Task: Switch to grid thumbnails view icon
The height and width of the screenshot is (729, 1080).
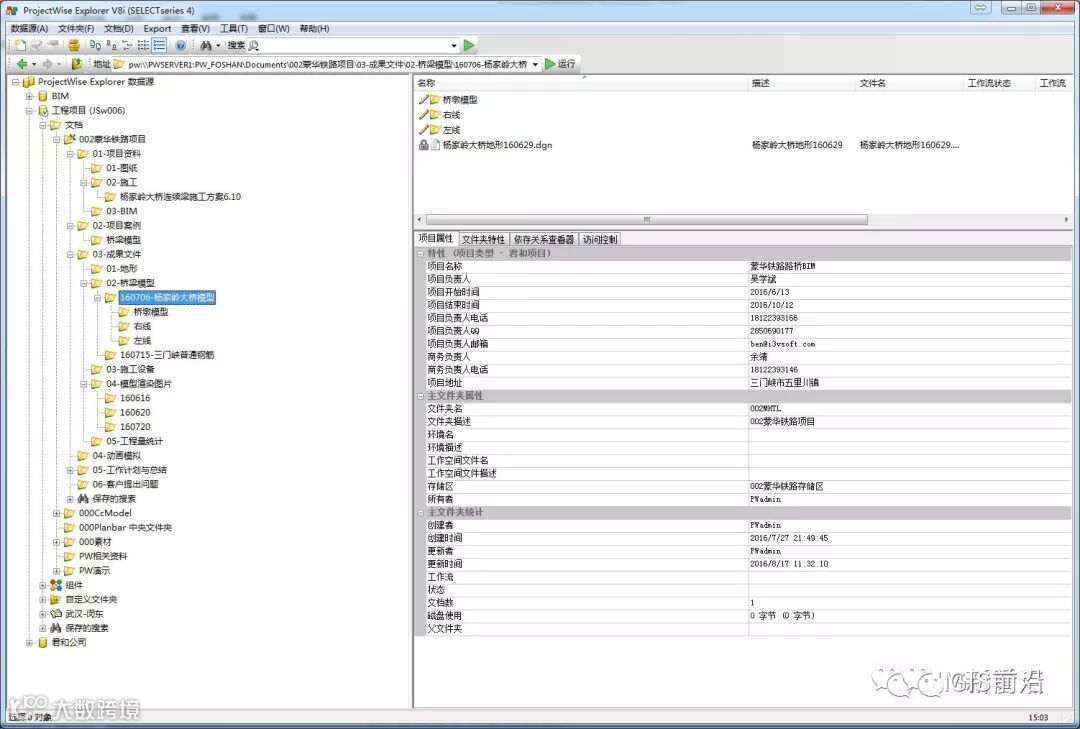Action: [x=143, y=45]
